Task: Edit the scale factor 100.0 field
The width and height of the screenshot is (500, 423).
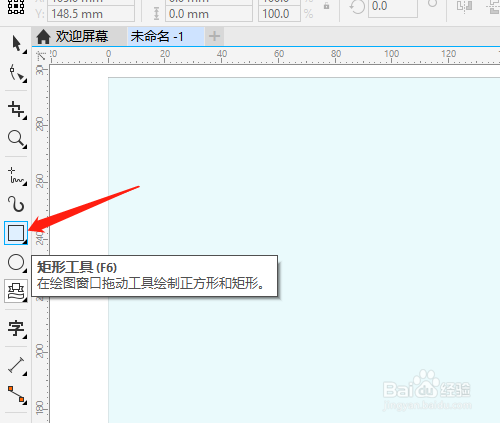Action: pyautogui.click(x=279, y=14)
